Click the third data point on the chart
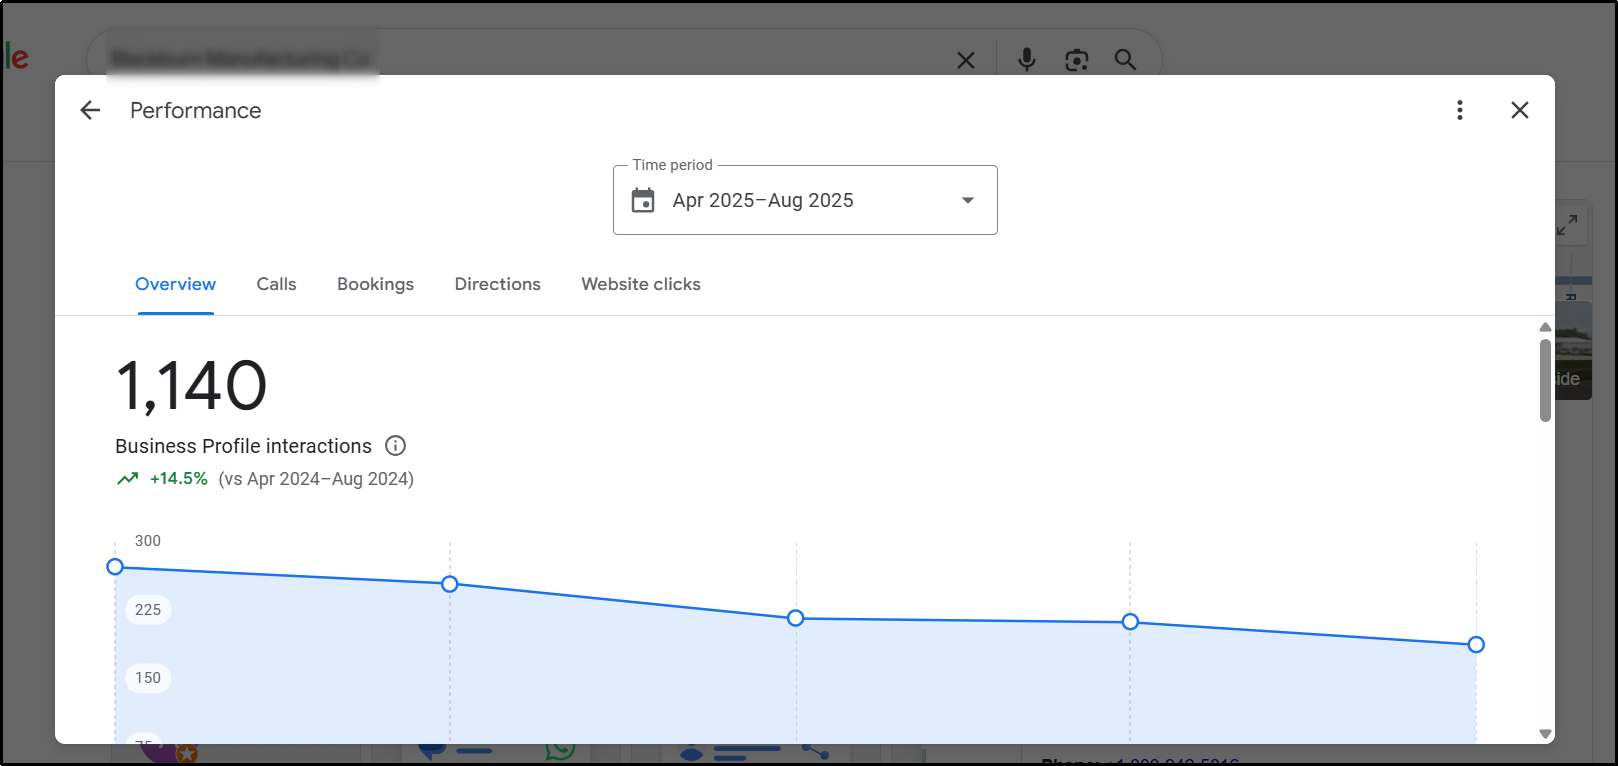The width and height of the screenshot is (1618, 766). (796, 618)
